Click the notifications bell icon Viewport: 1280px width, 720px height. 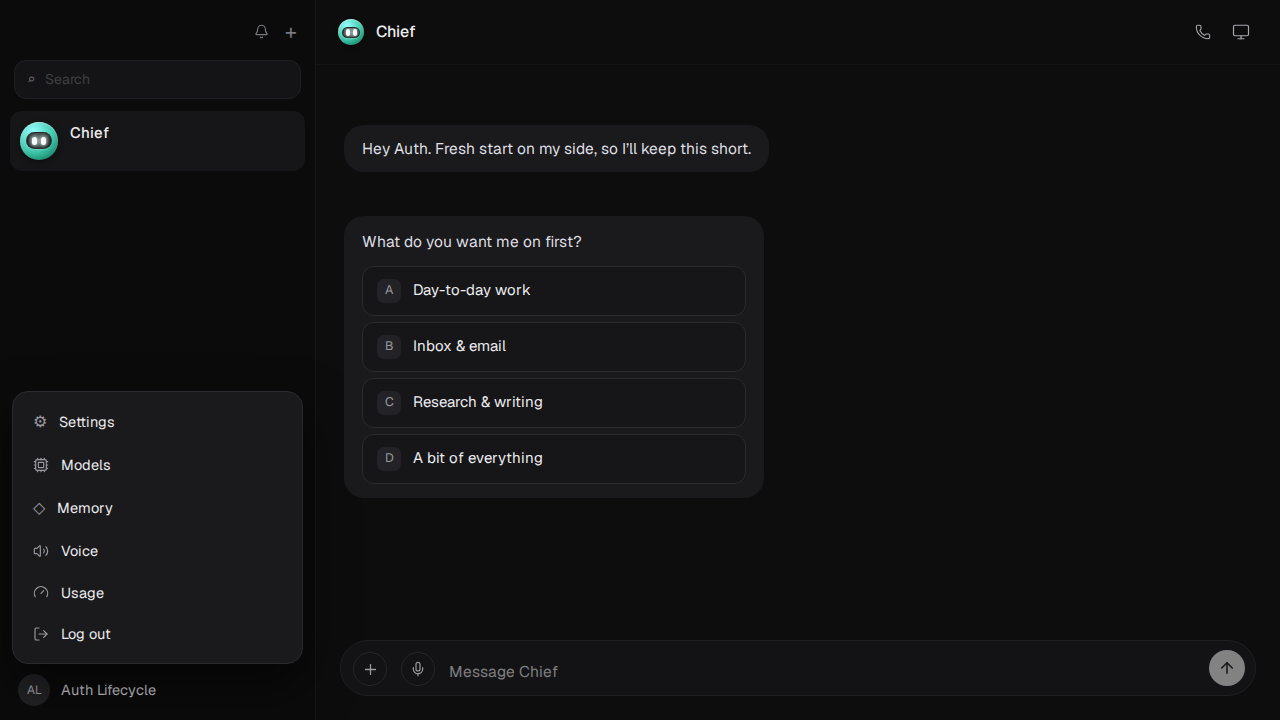pyautogui.click(x=261, y=32)
